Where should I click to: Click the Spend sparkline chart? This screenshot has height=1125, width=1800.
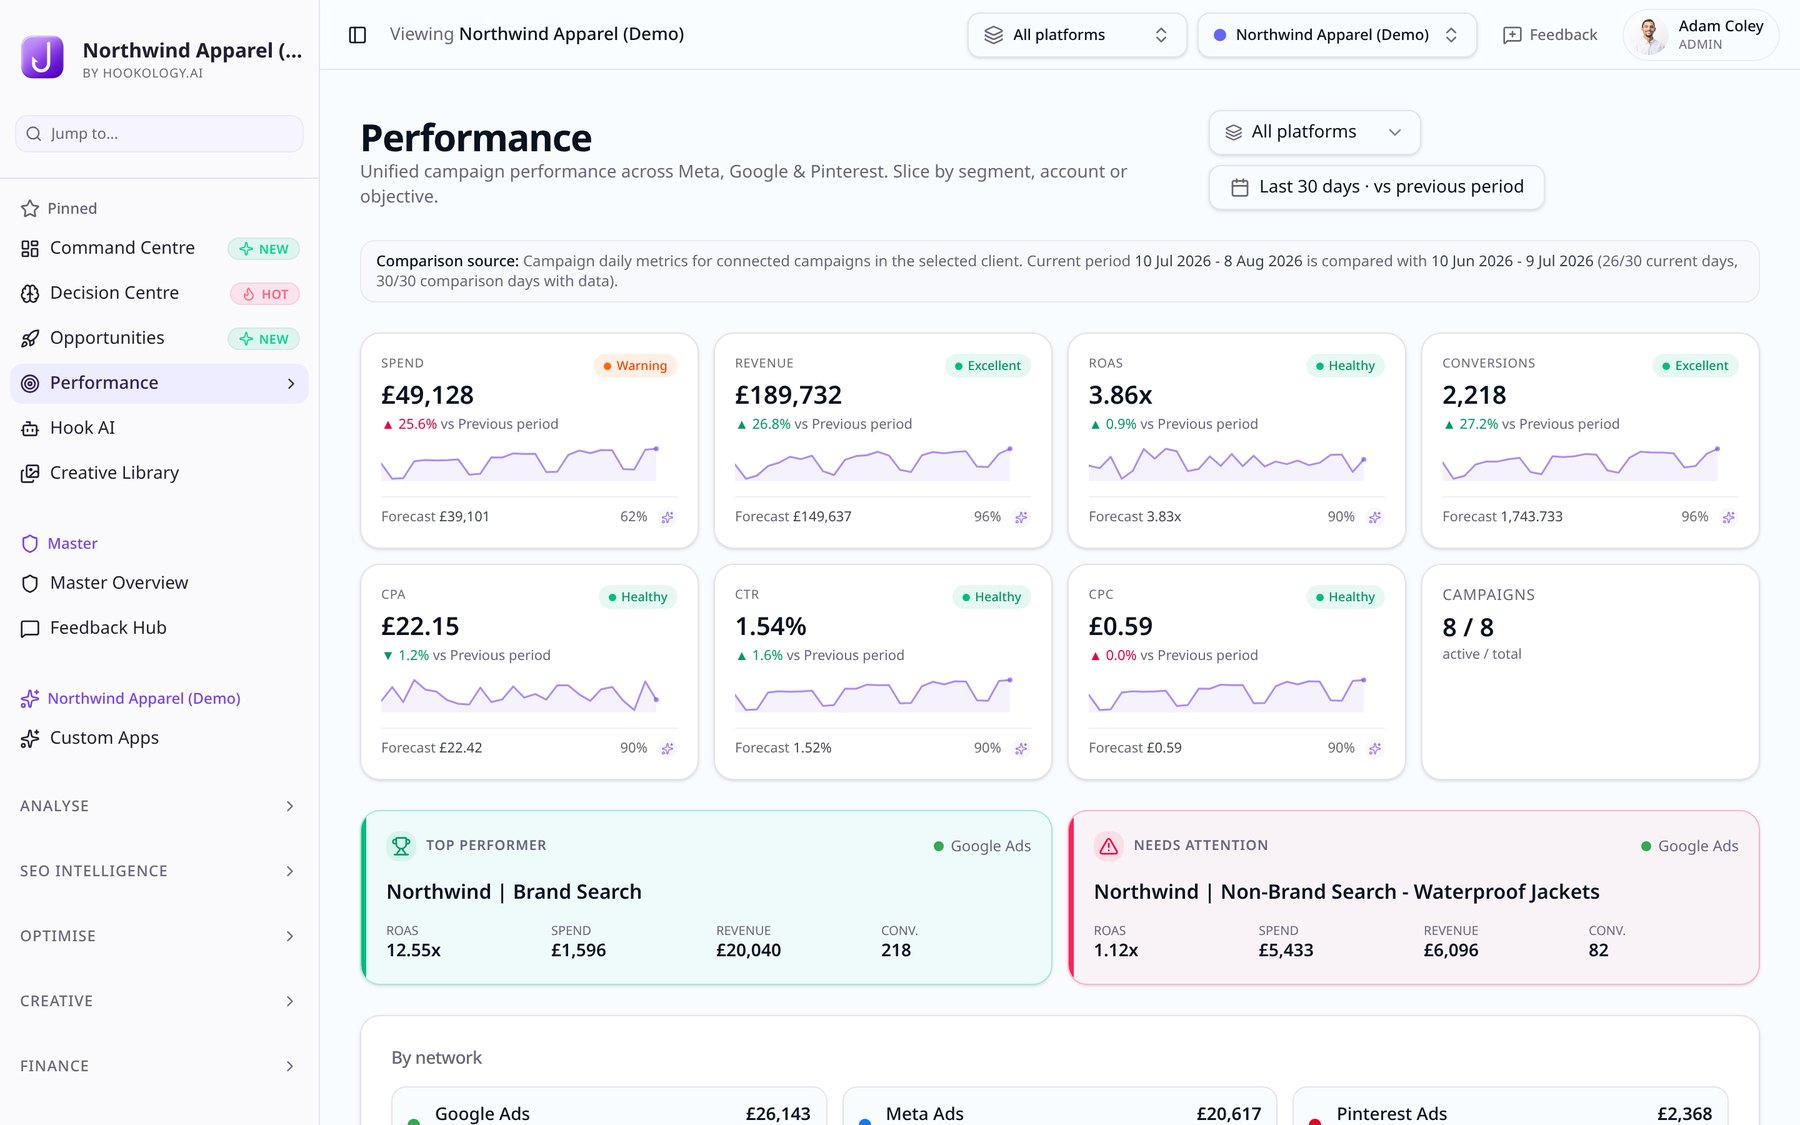519,464
